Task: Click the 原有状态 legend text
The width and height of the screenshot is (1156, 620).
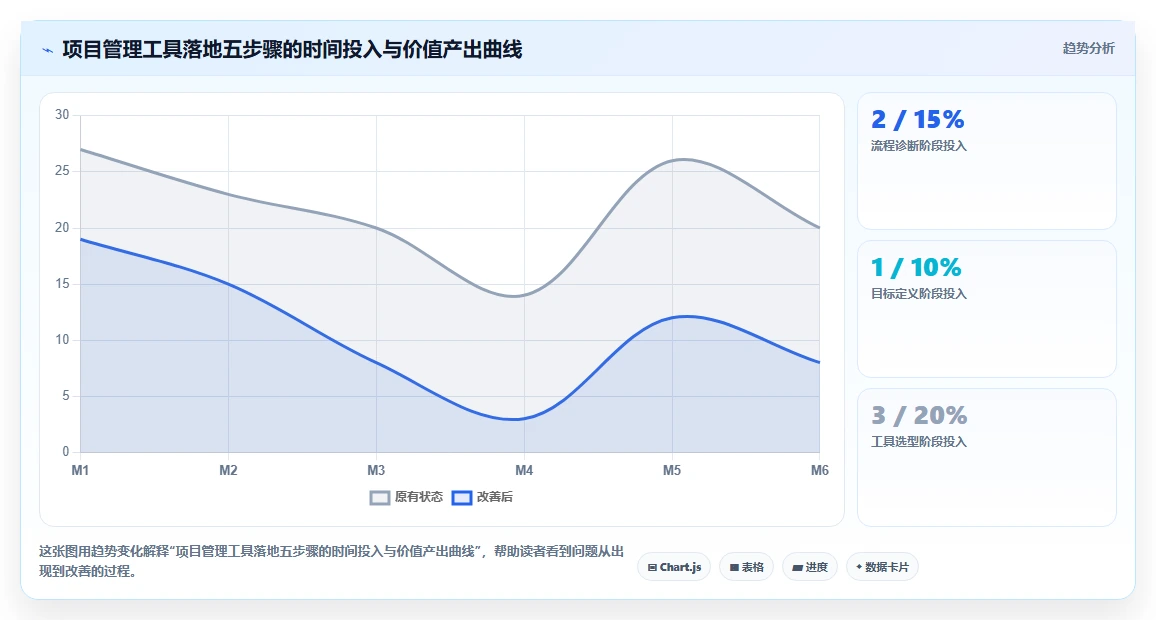Action: pyautogui.click(x=419, y=497)
